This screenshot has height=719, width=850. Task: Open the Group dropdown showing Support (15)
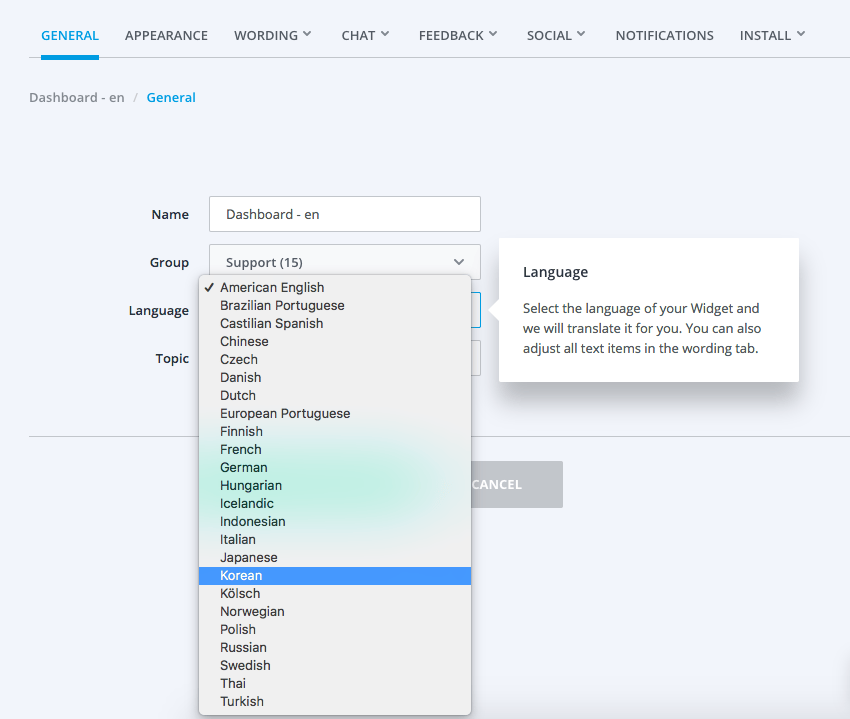344,262
